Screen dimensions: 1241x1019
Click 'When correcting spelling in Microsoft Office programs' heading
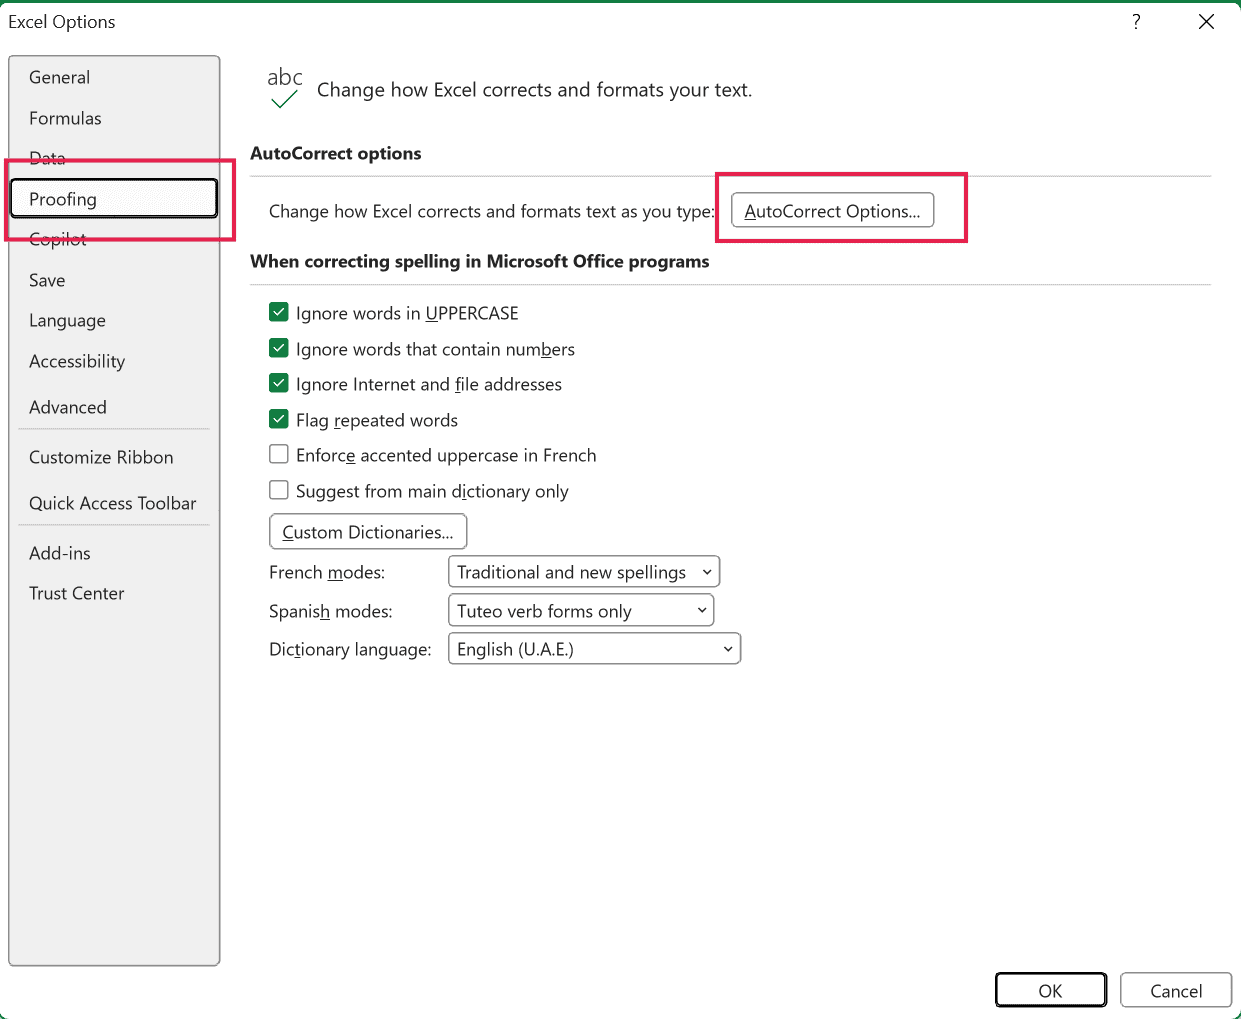tap(480, 261)
